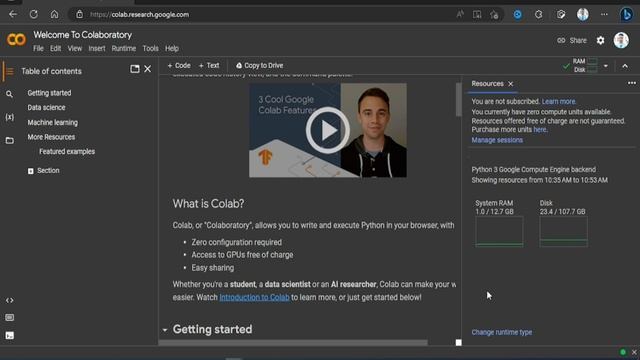Screen dimensions: 640x360
Task: Click the Section add icon in contents
Action: point(31,171)
